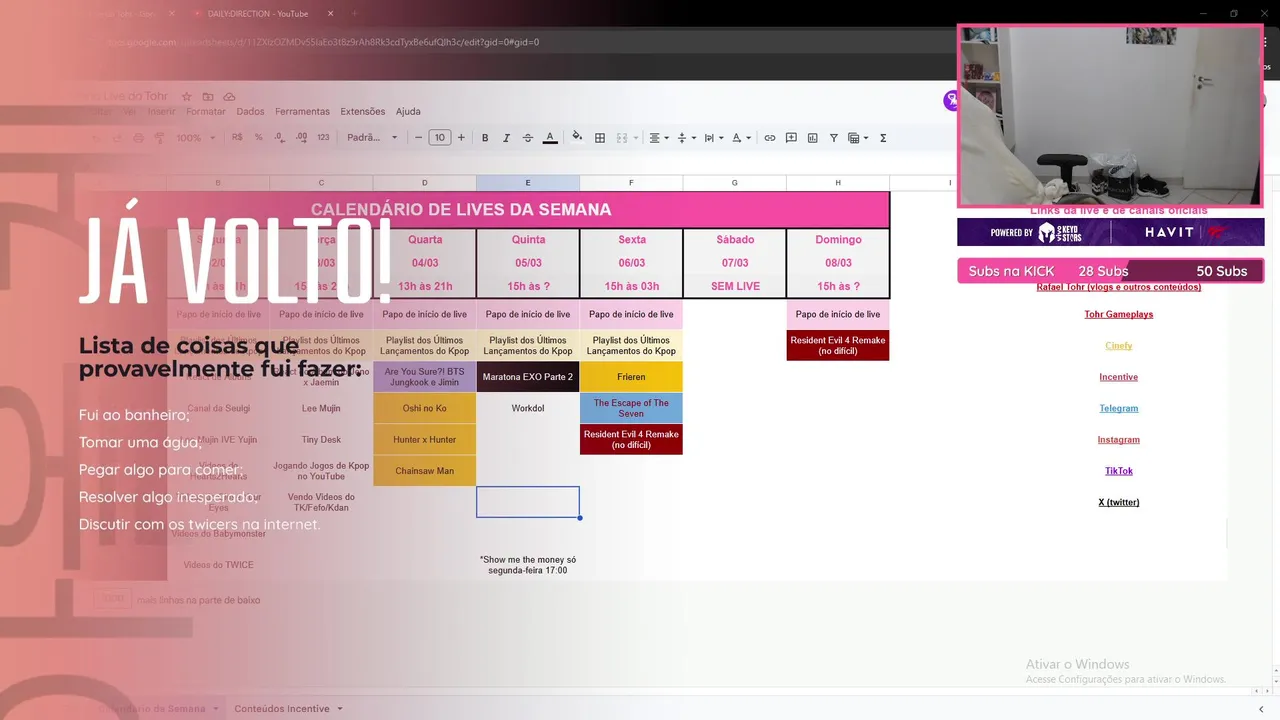Open text wrapping dropdown

[713, 138]
